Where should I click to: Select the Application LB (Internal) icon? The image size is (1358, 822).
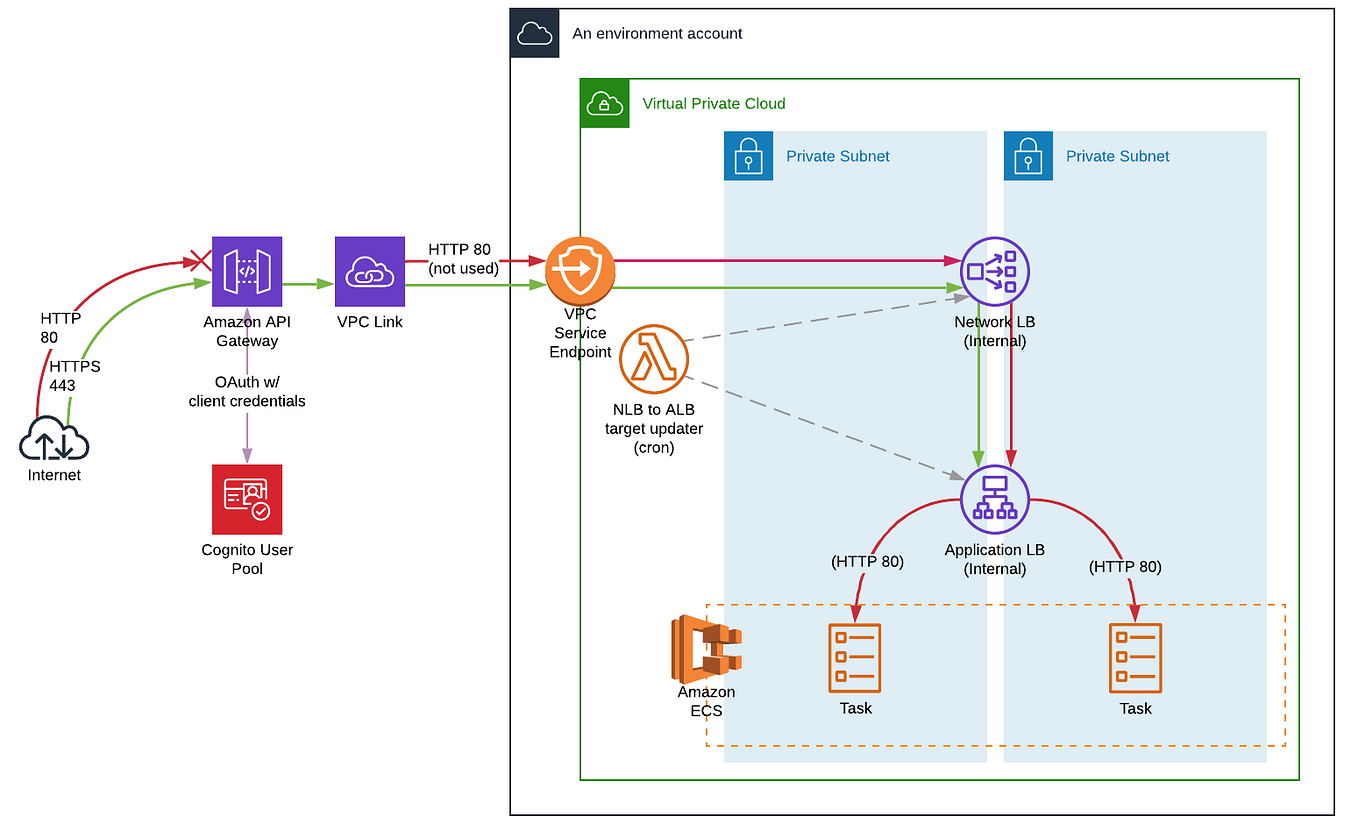(x=994, y=499)
